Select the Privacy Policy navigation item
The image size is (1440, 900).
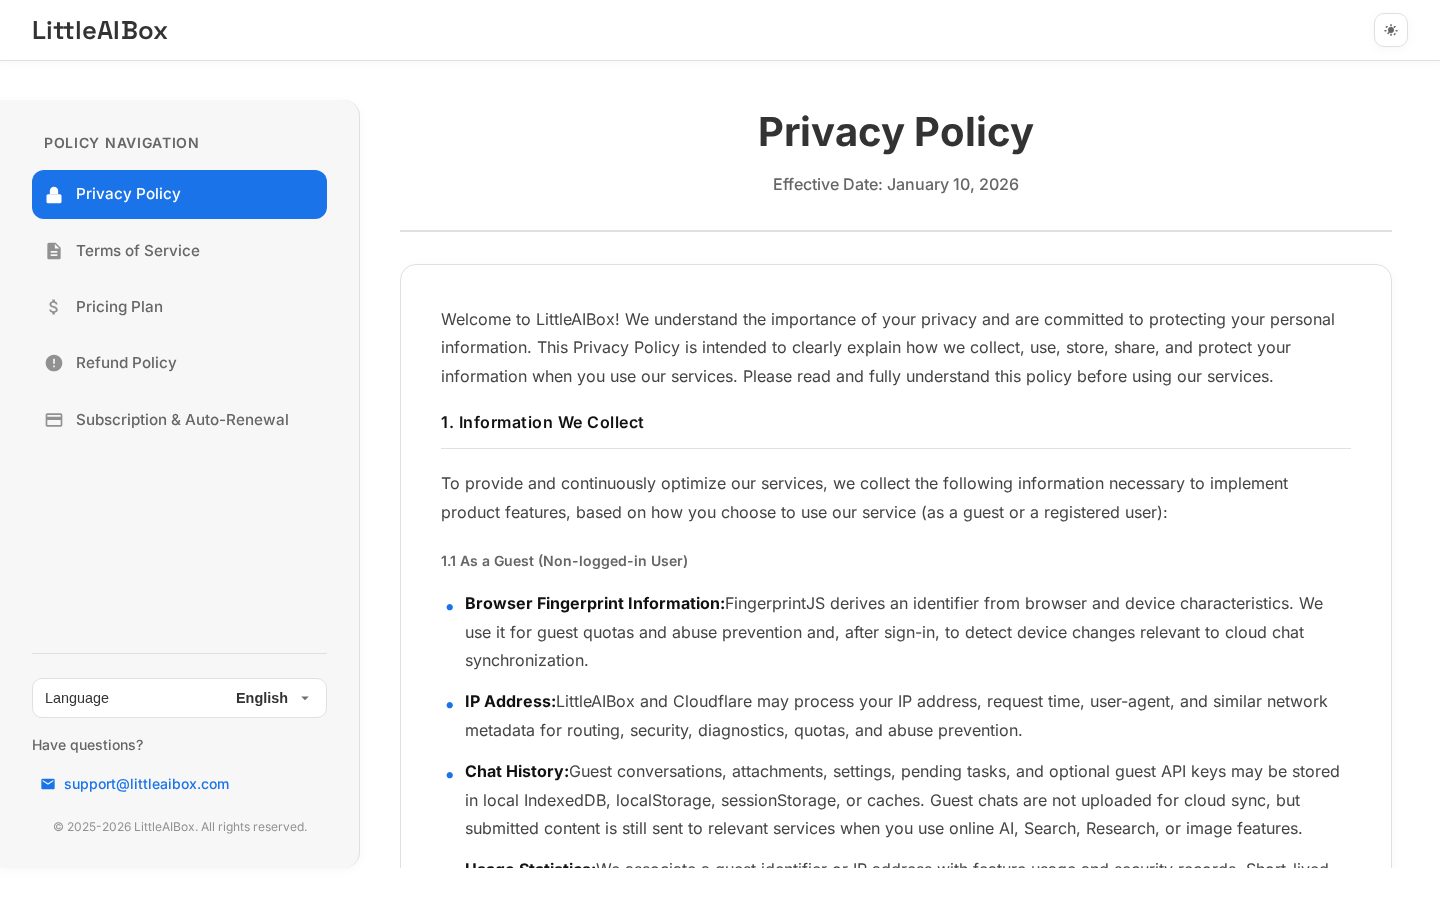click(x=179, y=194)
